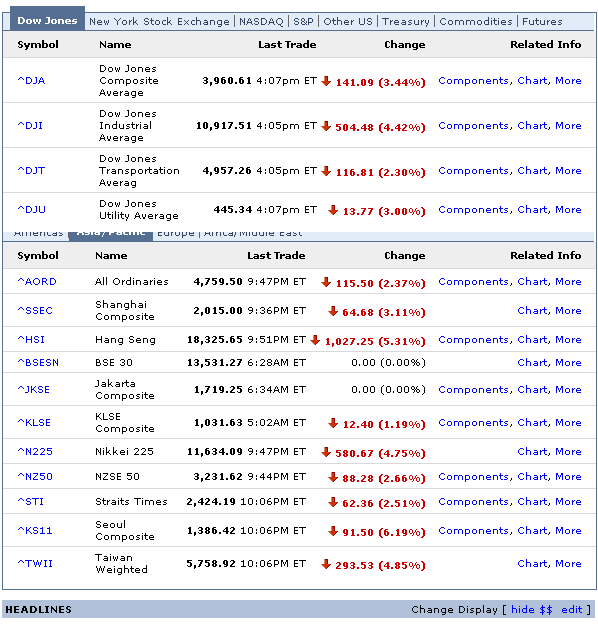Screen dimensions: 598x624
Task: Open the ^DJA symbol link
Action: coord(31,81)
